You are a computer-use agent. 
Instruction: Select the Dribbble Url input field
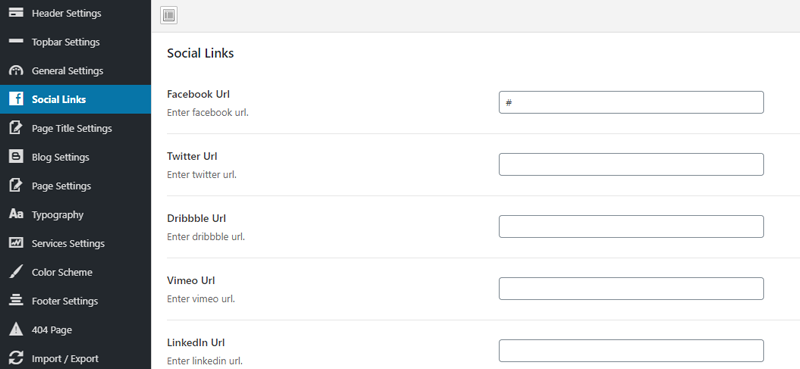click(631, 227)
